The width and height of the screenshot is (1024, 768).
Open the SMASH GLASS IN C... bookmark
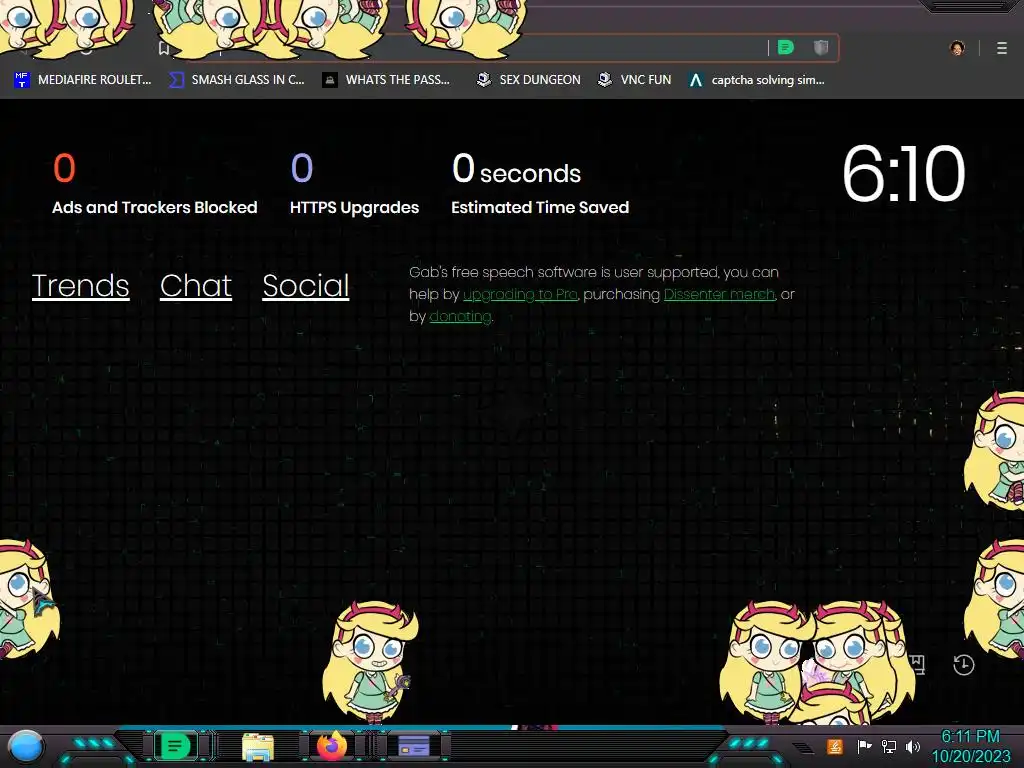coord(237,80)
